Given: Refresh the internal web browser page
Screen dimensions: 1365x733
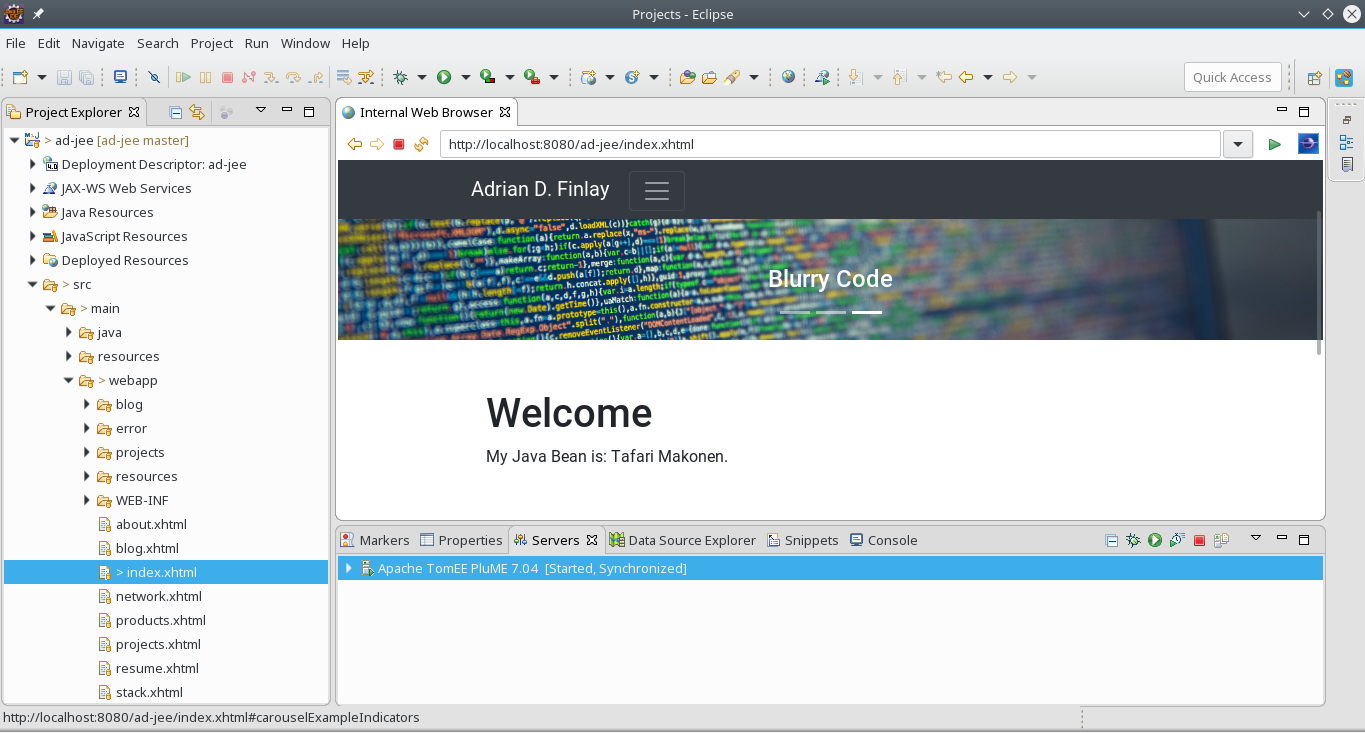Looking at the screenshot, I should [421, 144].
